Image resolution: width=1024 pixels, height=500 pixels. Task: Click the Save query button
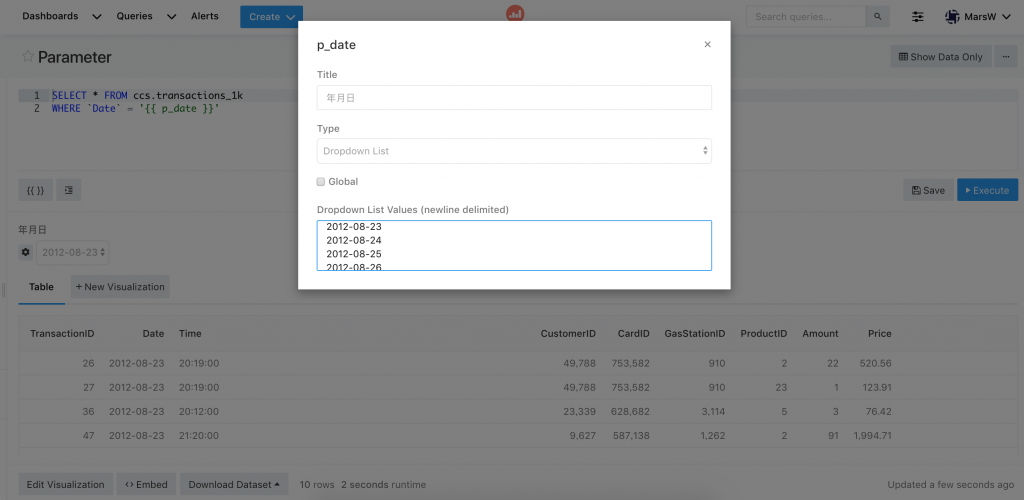(928, 190)
